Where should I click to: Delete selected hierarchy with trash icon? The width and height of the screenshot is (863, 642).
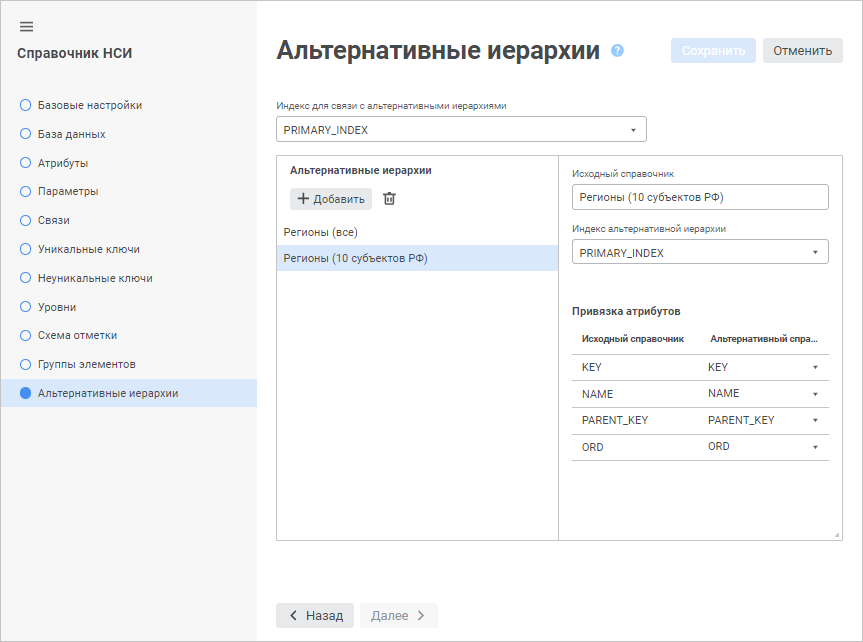coord(390,199)
